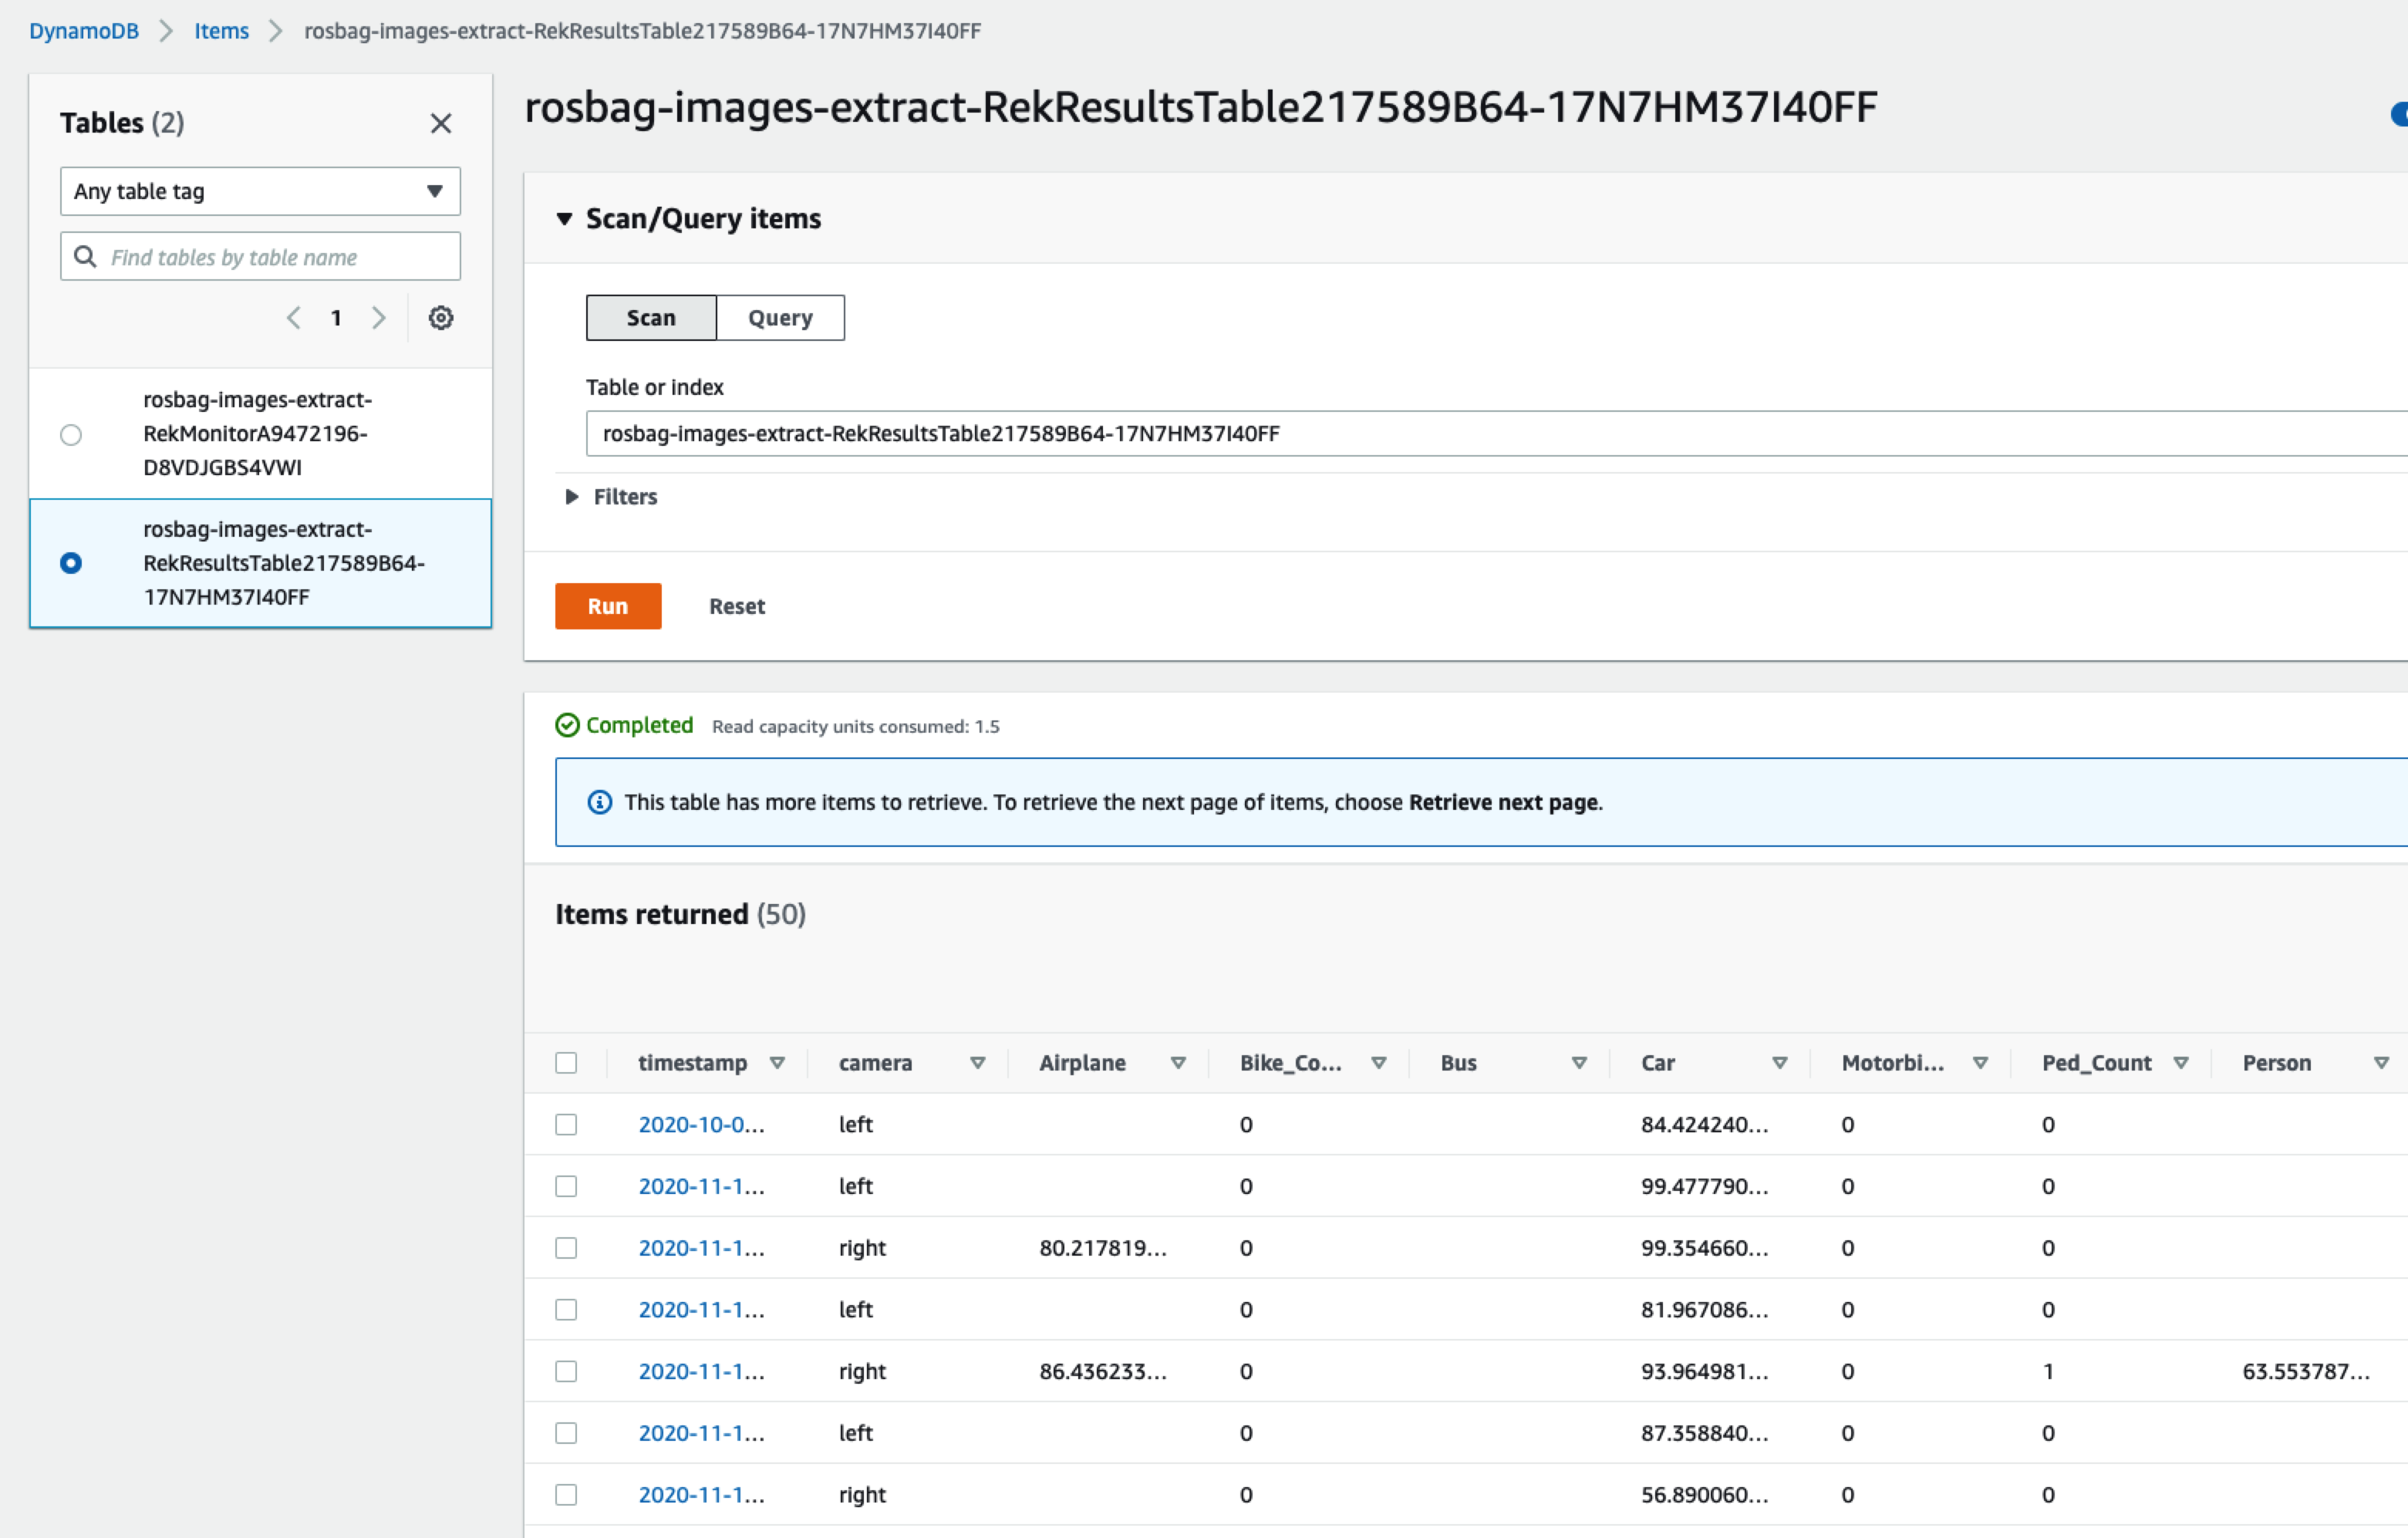Screen dimensions: 2408x1538
Task: Check the row with Airplane 80.217819...
Action: tap(566, 1249)
